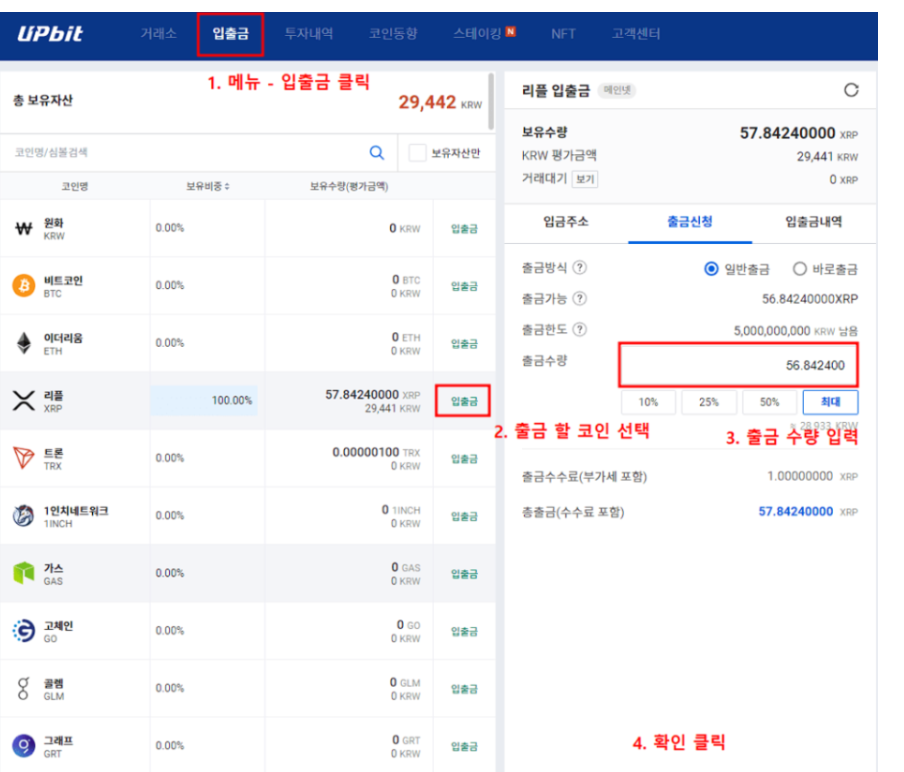Switch to the 입출금내역 tab

coord(813,222)
